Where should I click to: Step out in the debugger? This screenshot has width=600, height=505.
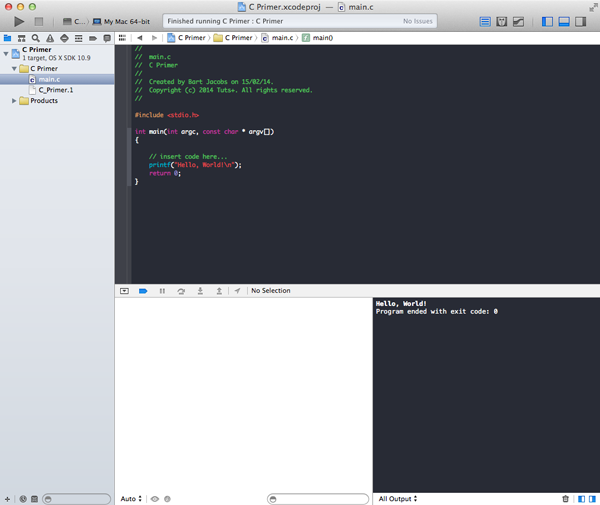[x=219, y=291]
